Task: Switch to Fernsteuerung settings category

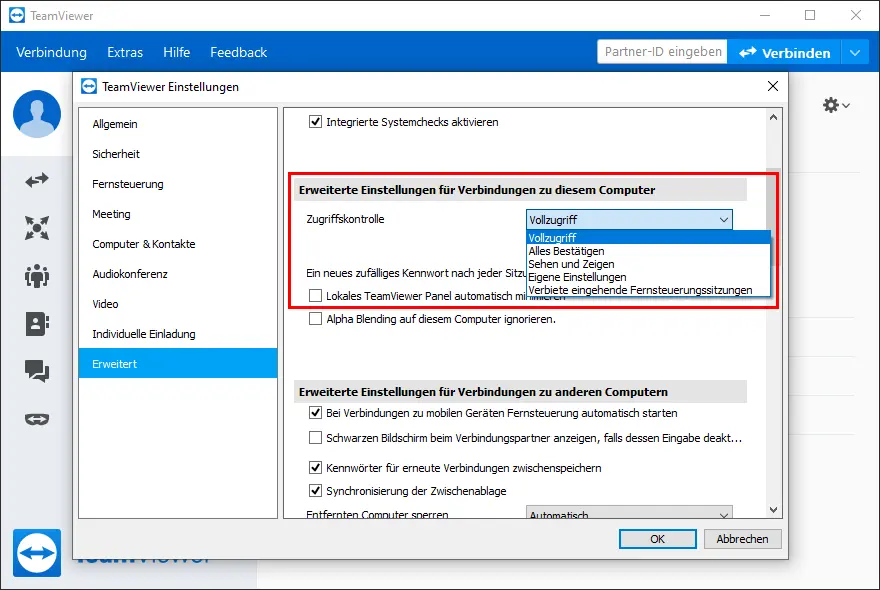Action: click(x=178, y=184)
